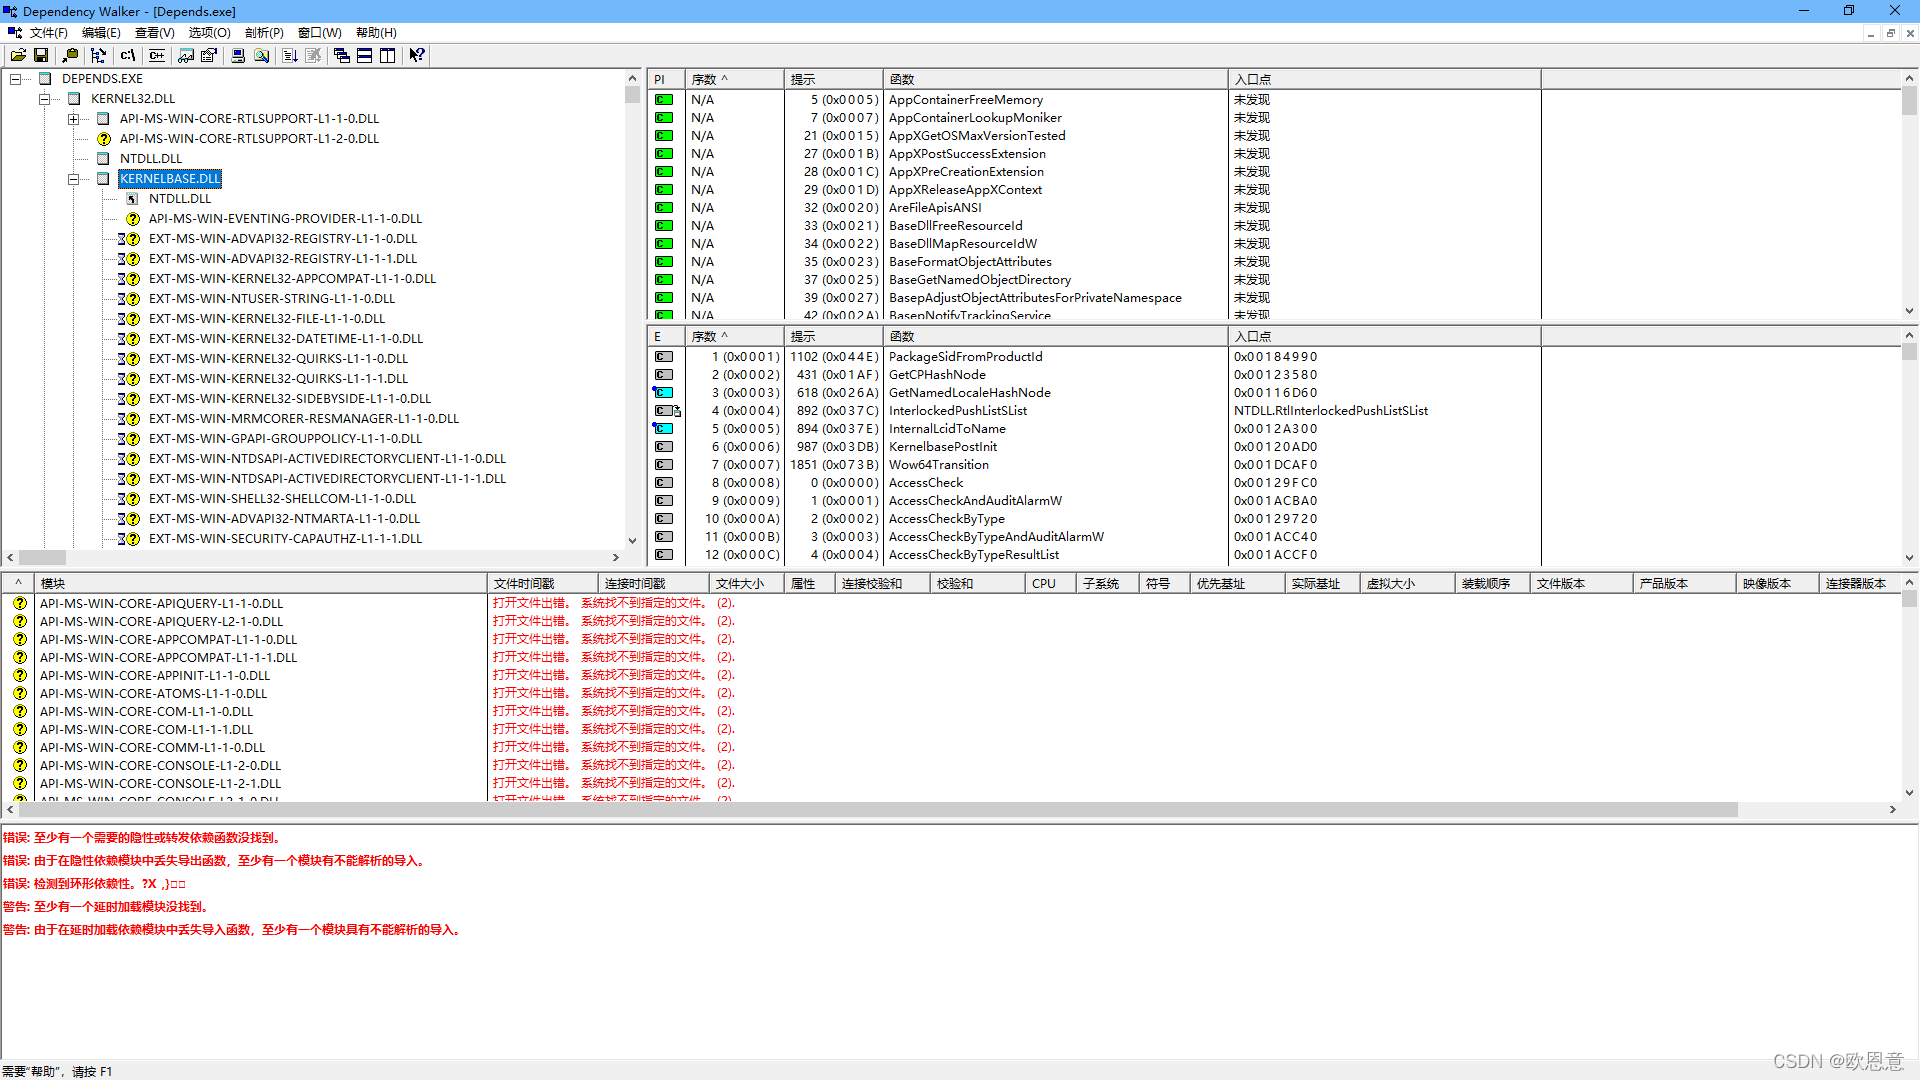Collapse the KERNEL32.DLL tree node
1920x1080 pixels.
(x=45, y=99)
